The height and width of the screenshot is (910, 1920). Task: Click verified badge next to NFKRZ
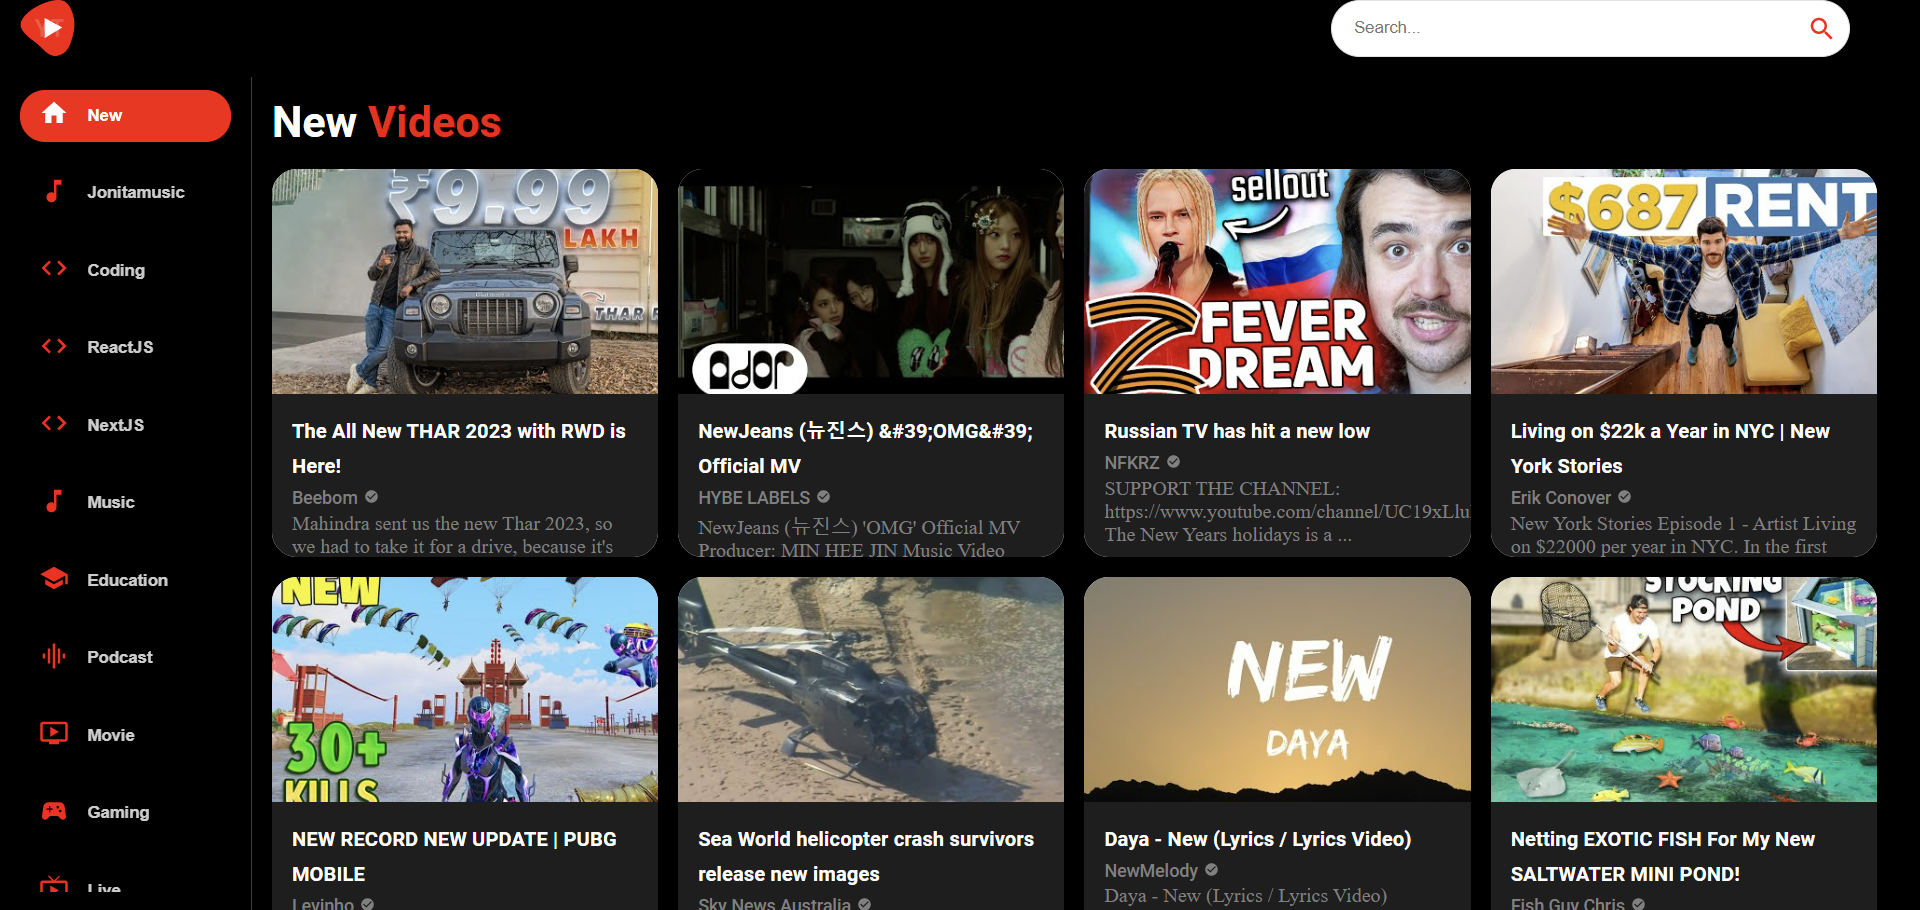click(x=1174, y=462)
